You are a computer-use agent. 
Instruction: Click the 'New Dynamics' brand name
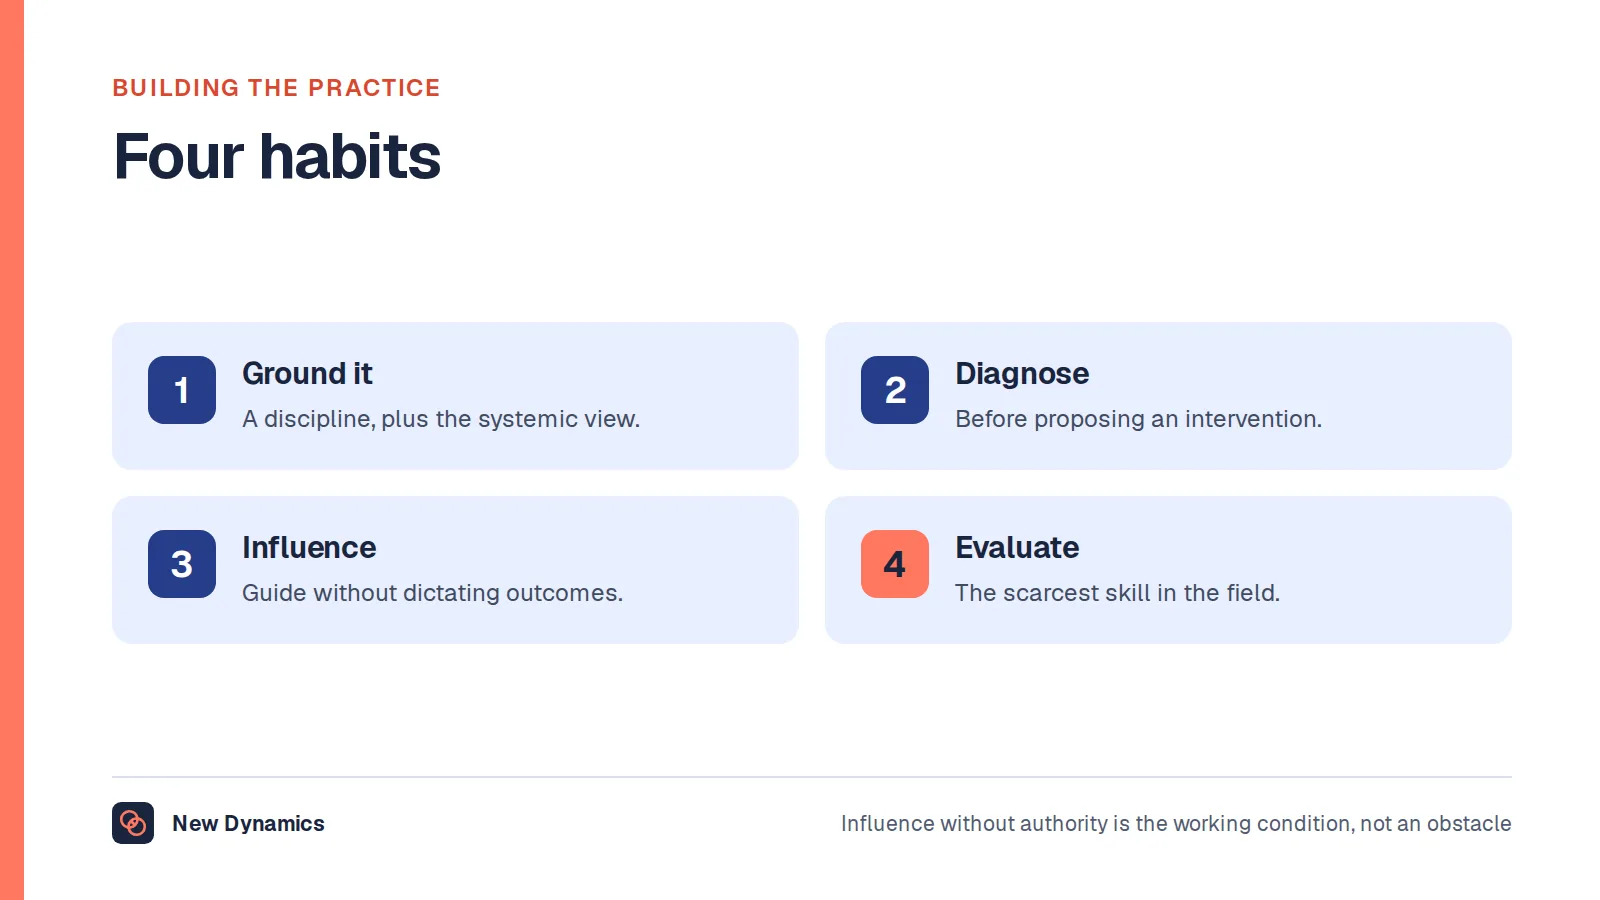click(x=248, y=823)
